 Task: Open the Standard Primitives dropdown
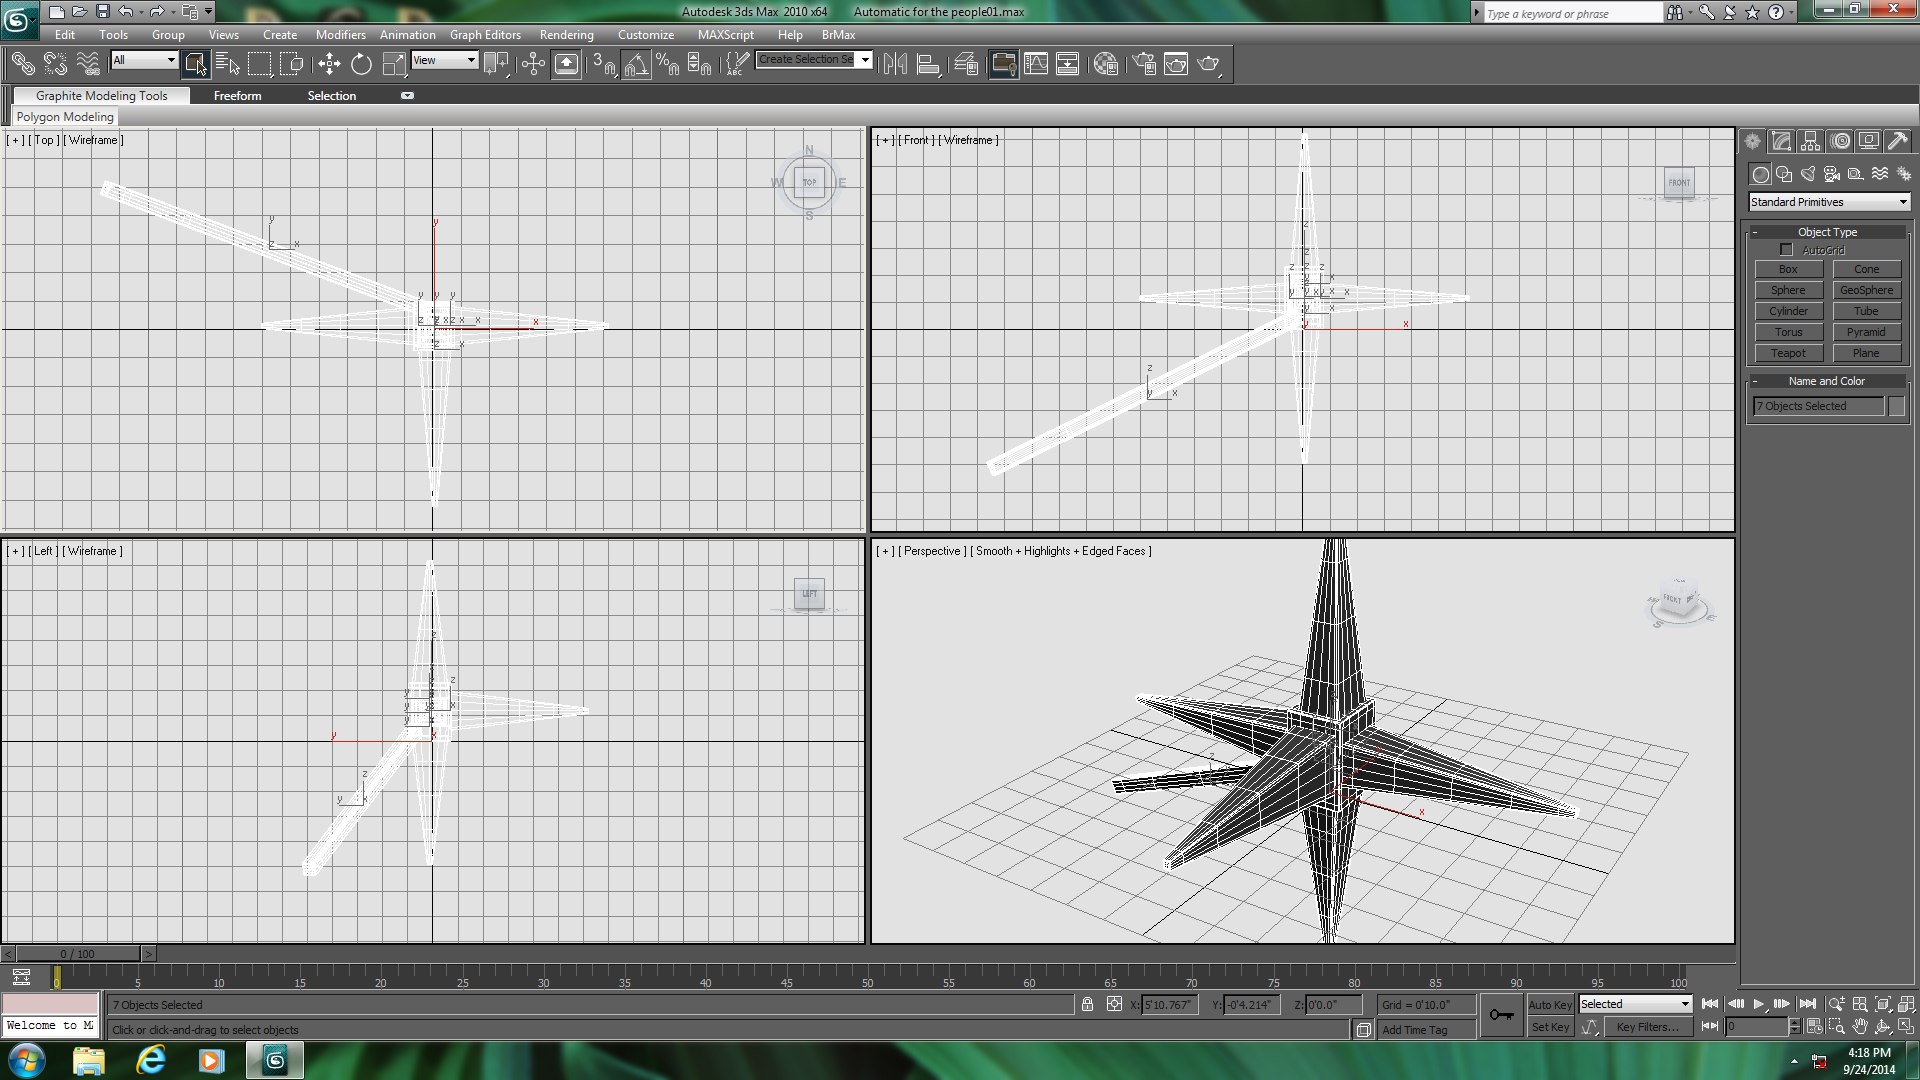pyautogui.click(x=1829, y=202)
